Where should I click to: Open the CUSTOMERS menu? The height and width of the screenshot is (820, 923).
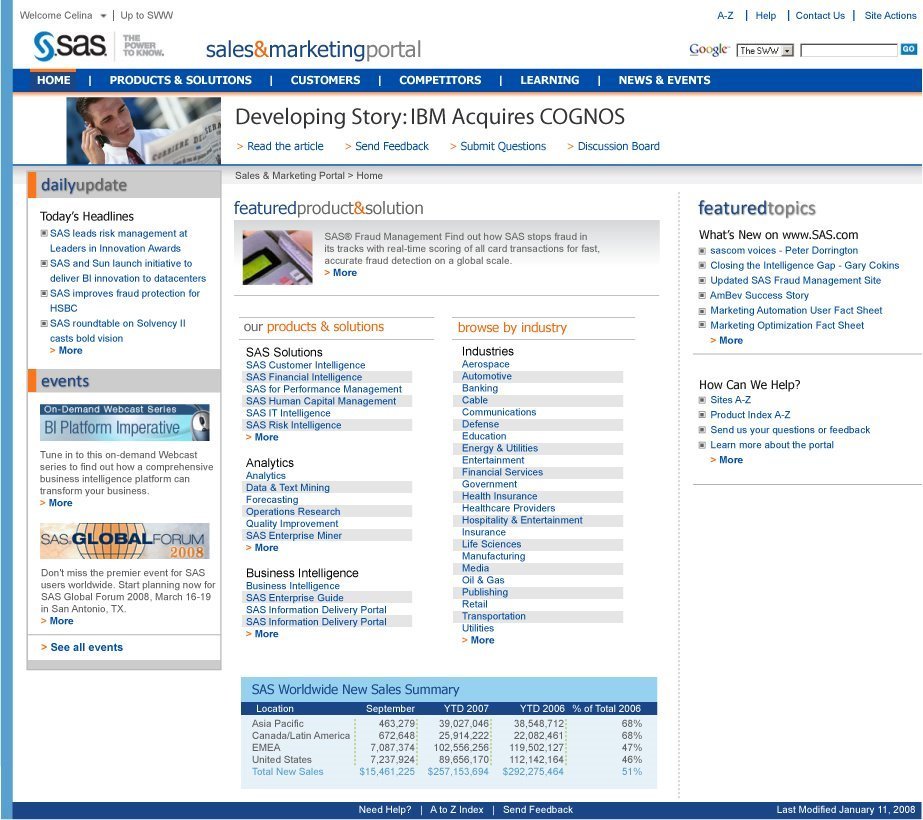coord(325,80)
